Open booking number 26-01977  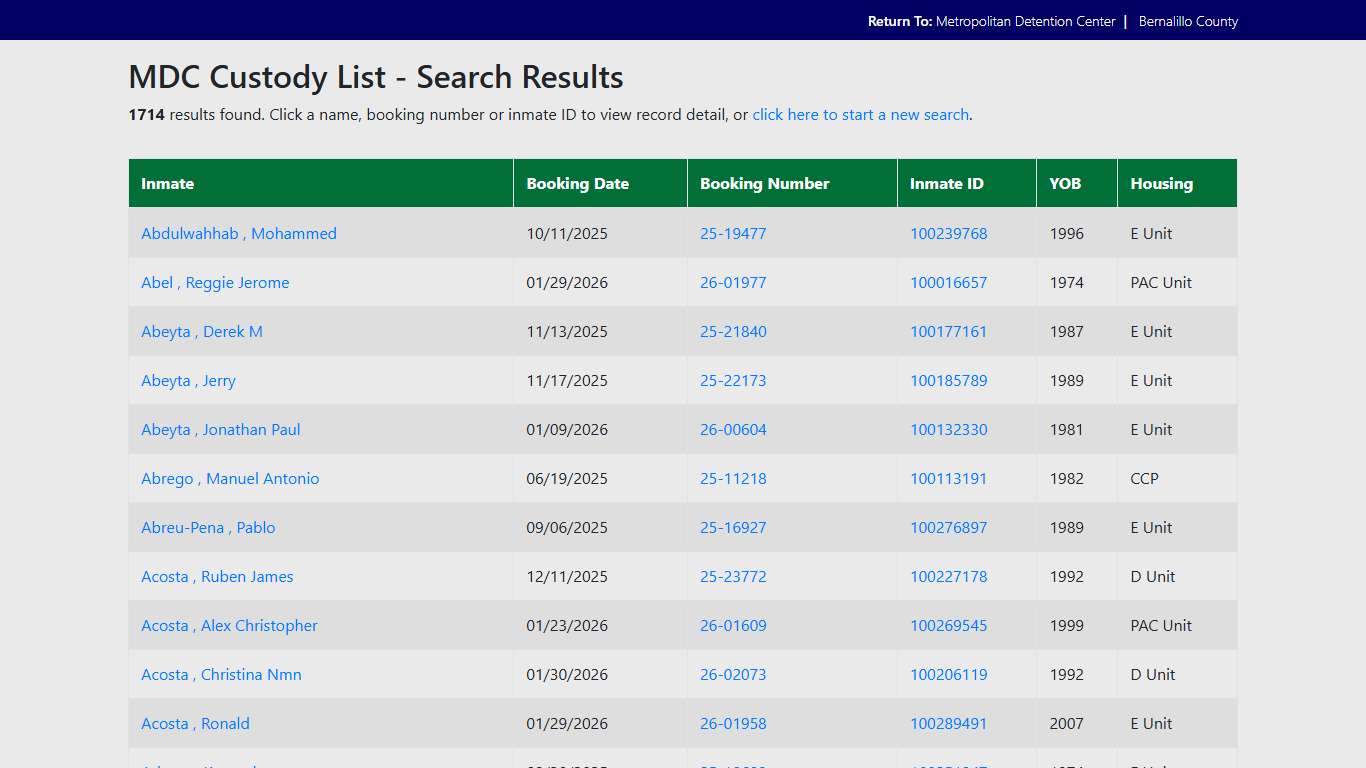[x=733, y=282]
